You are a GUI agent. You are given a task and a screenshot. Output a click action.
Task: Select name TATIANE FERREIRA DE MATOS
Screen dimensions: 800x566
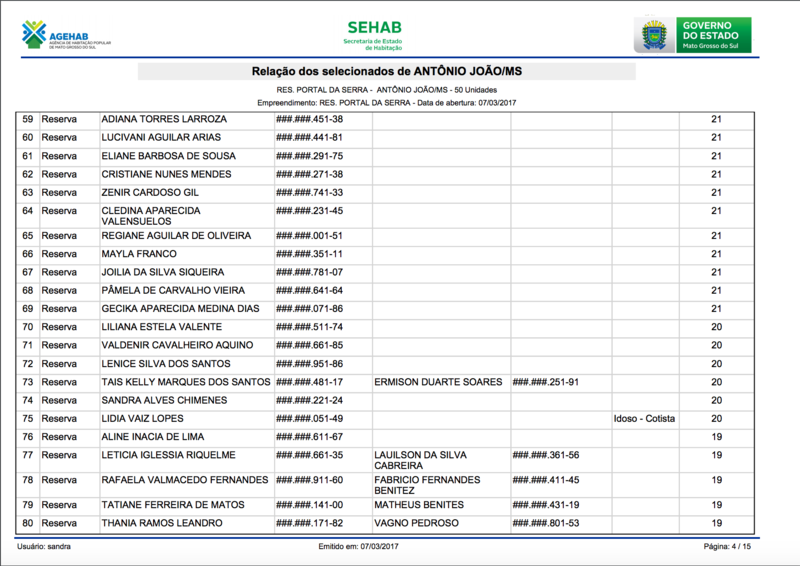(x=173, y=505)
